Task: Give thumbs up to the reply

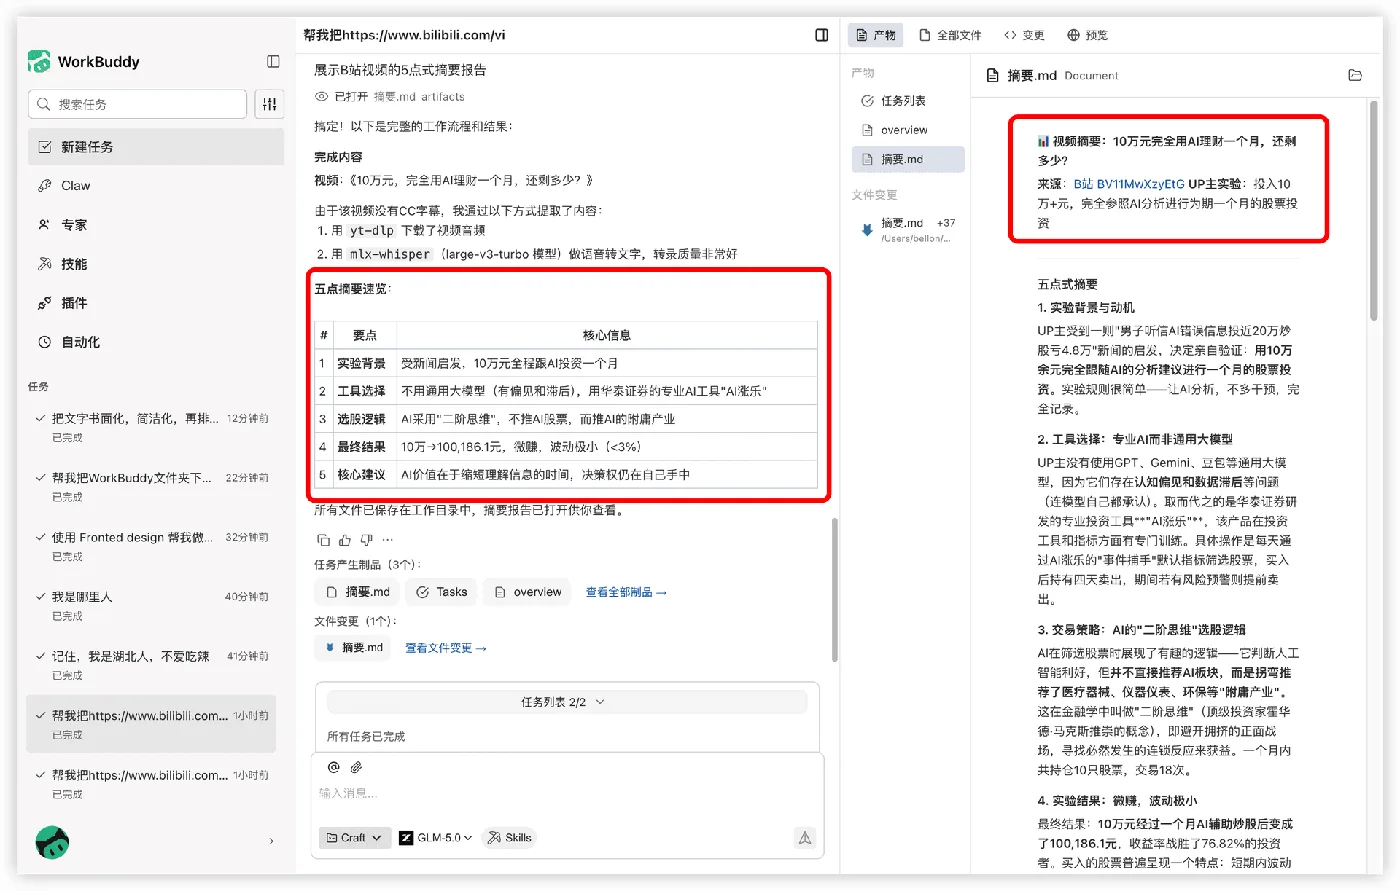Action: point(345,540)
